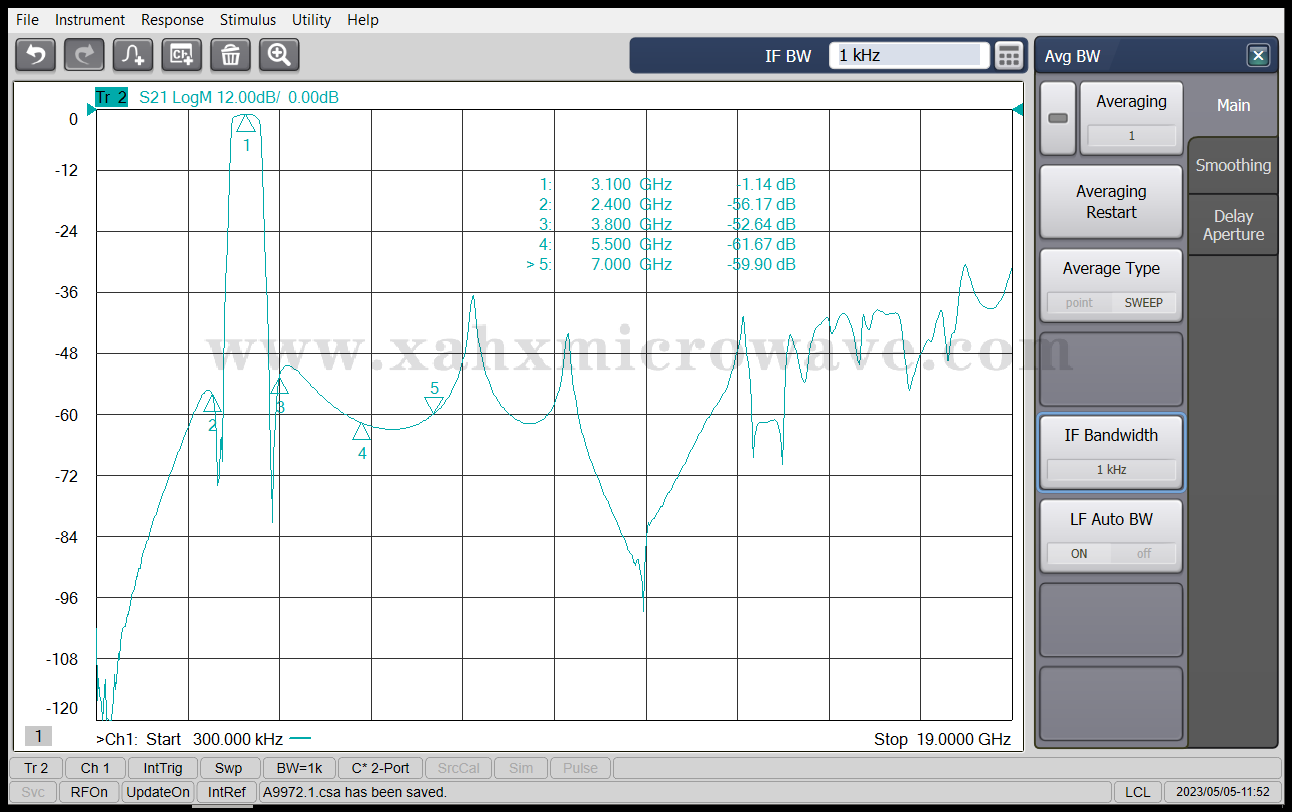The image size is (1292, 812).
Task: Click the IF BW entry field showing 1 kHz
Action: tap(909, 56)
